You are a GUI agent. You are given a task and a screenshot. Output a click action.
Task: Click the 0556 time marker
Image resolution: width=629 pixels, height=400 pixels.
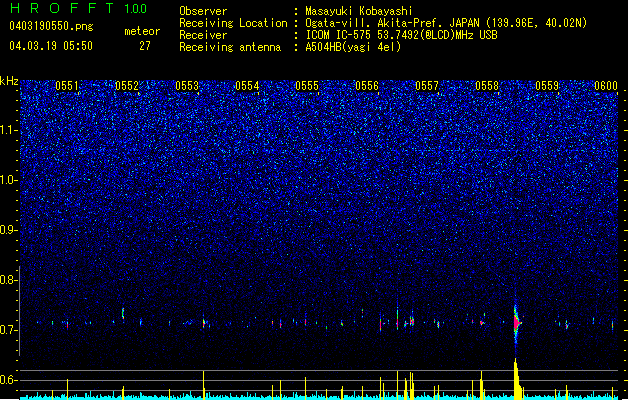(x=367, y=86)
